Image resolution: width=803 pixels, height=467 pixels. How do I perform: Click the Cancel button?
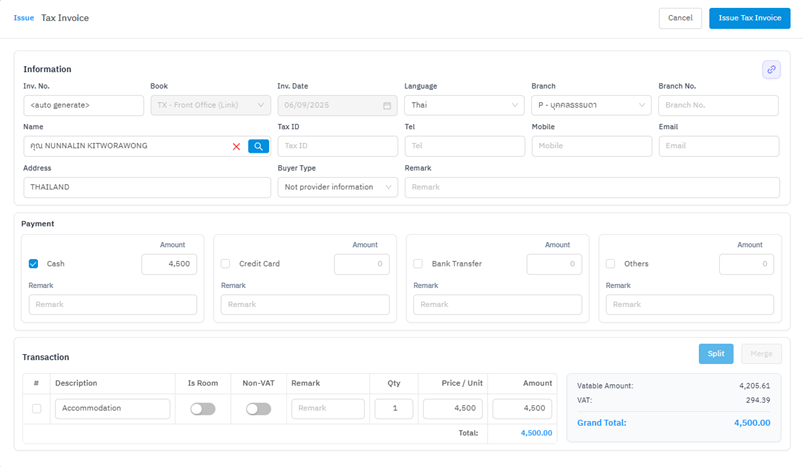click(x=679, y=18)
